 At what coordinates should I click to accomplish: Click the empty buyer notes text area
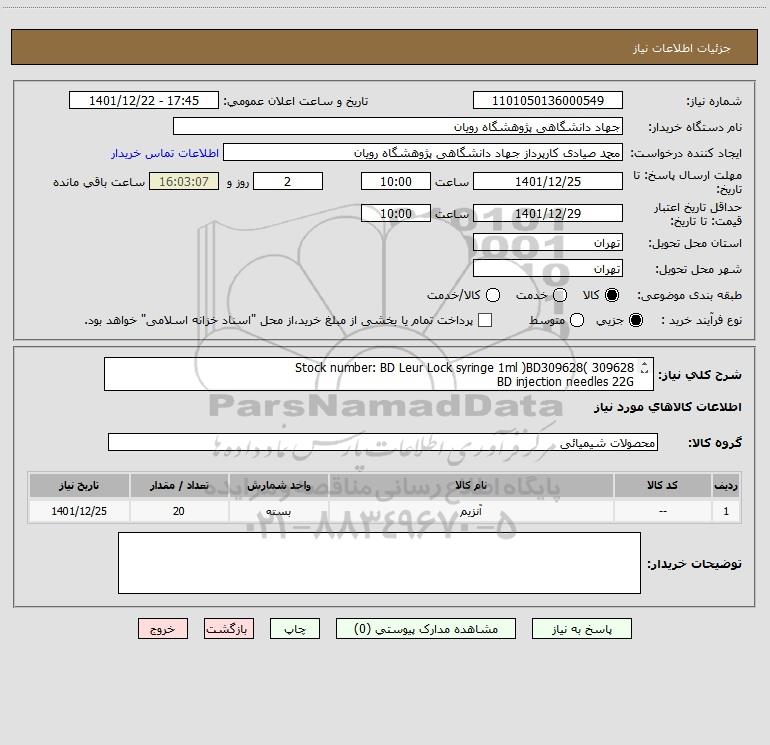pyautogui.click(x=379, y=563)
